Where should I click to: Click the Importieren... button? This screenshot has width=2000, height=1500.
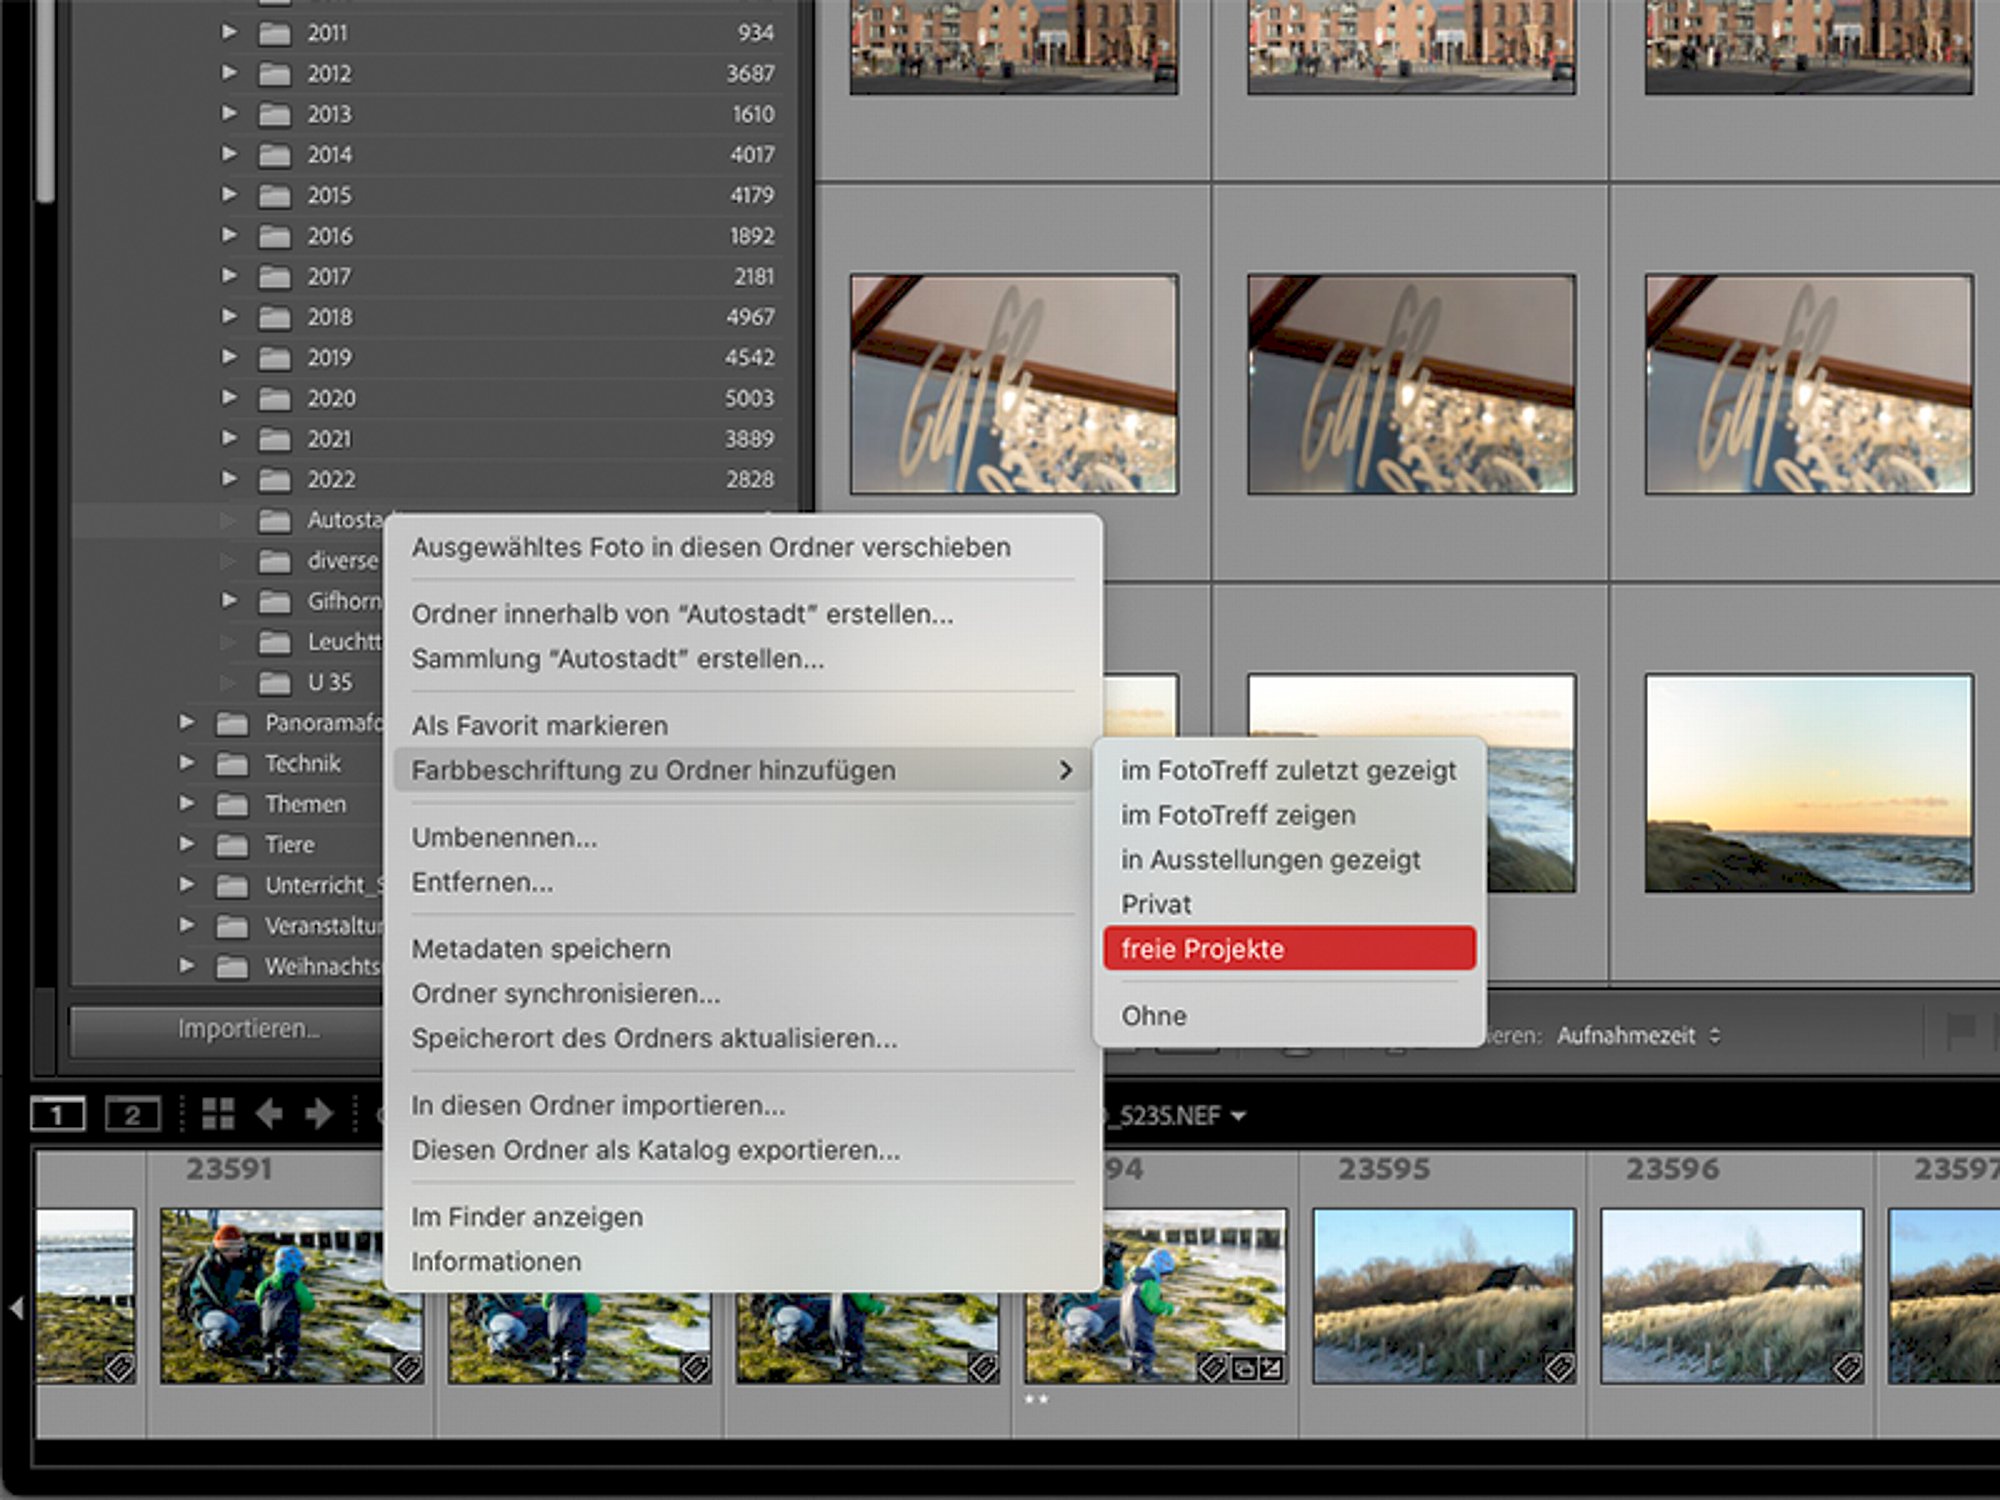[226, 1029]
